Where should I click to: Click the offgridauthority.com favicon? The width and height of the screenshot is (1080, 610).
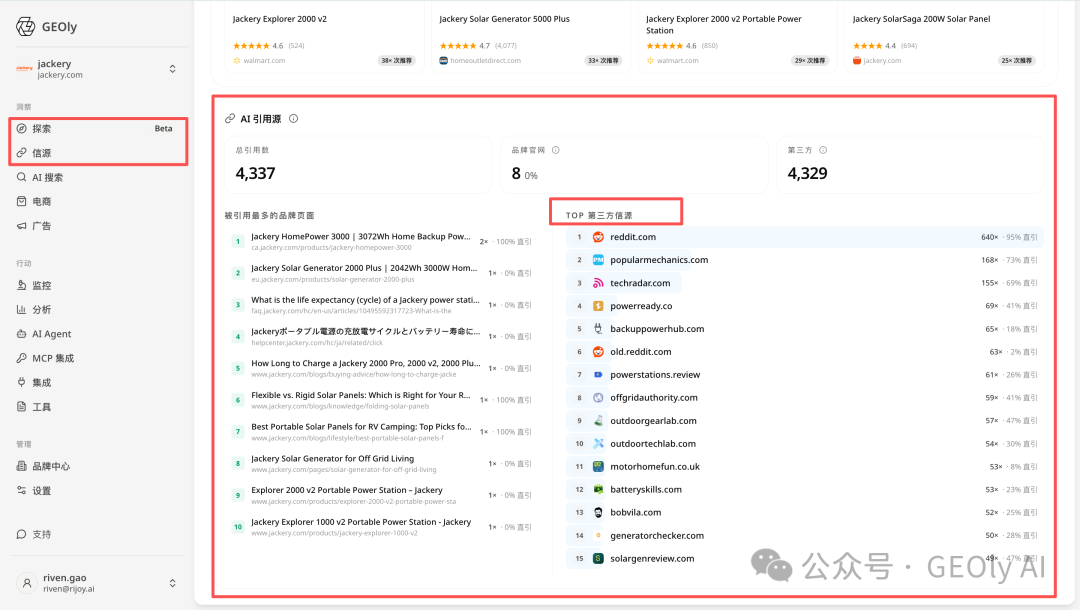tap(598, 398)
